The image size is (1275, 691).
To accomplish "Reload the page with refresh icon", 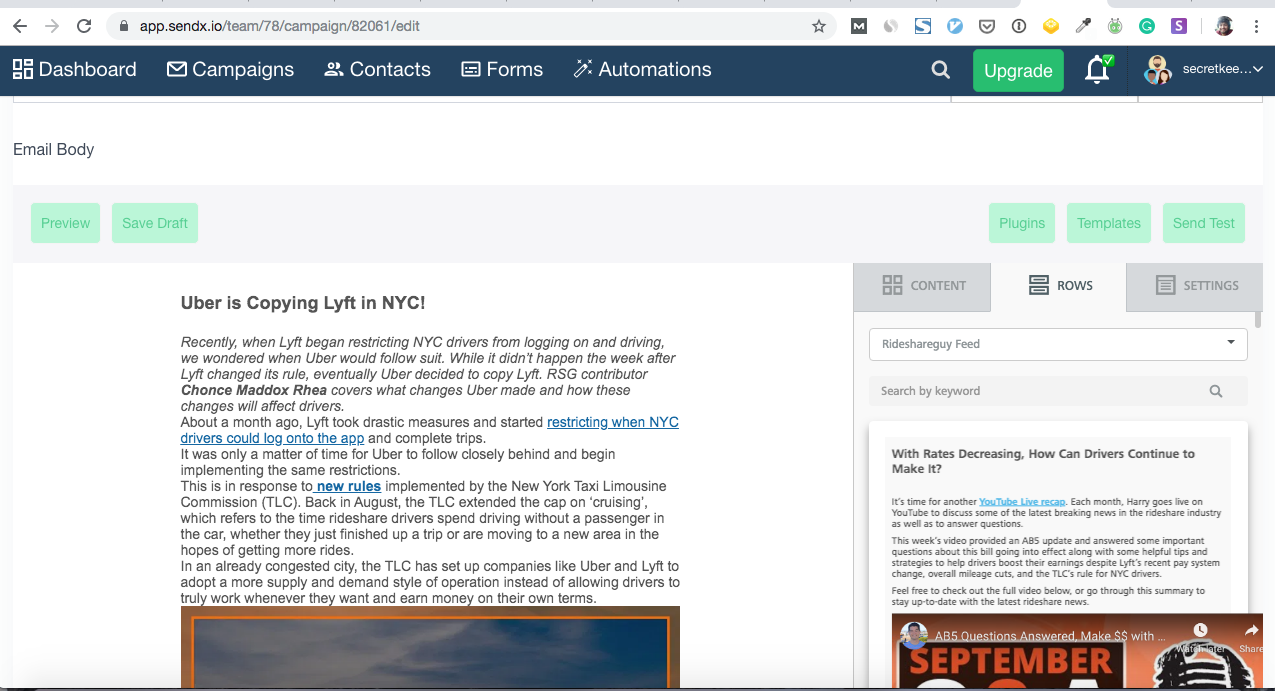I will coord(84,26).
